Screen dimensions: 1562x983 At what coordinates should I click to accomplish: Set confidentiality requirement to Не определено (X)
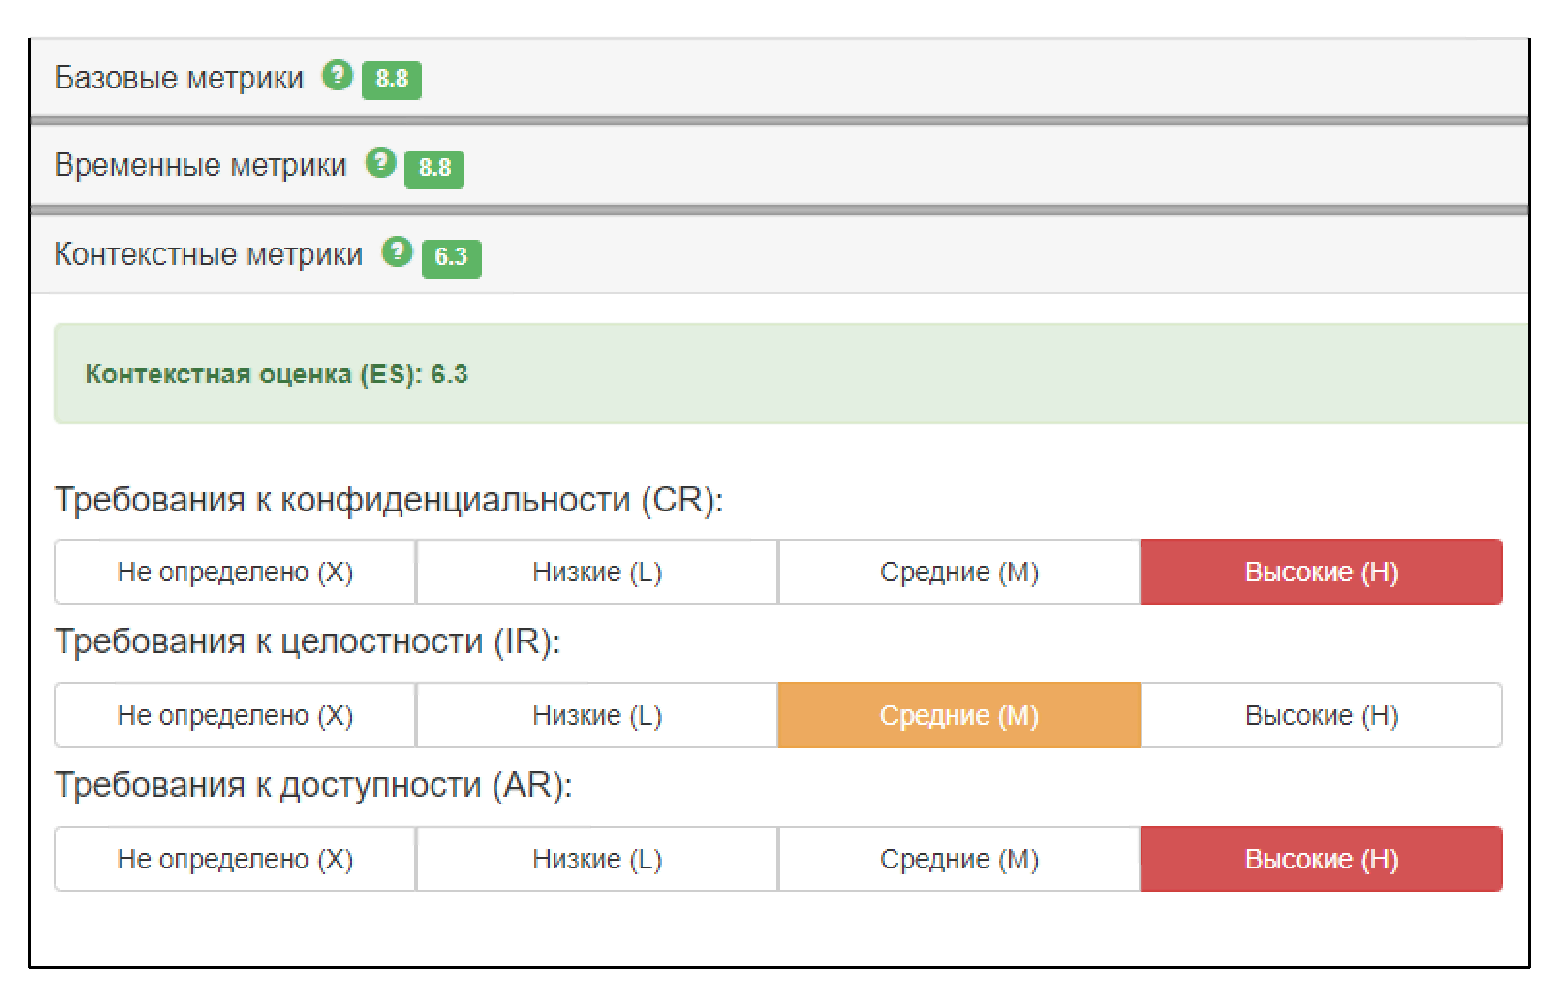pos(235,573)
